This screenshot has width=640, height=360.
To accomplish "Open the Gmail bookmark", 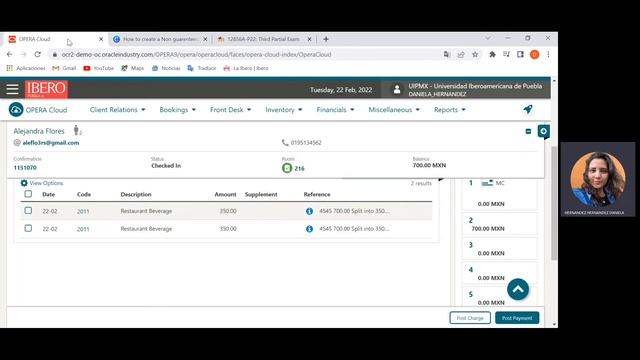I will (x=64, y=68).
